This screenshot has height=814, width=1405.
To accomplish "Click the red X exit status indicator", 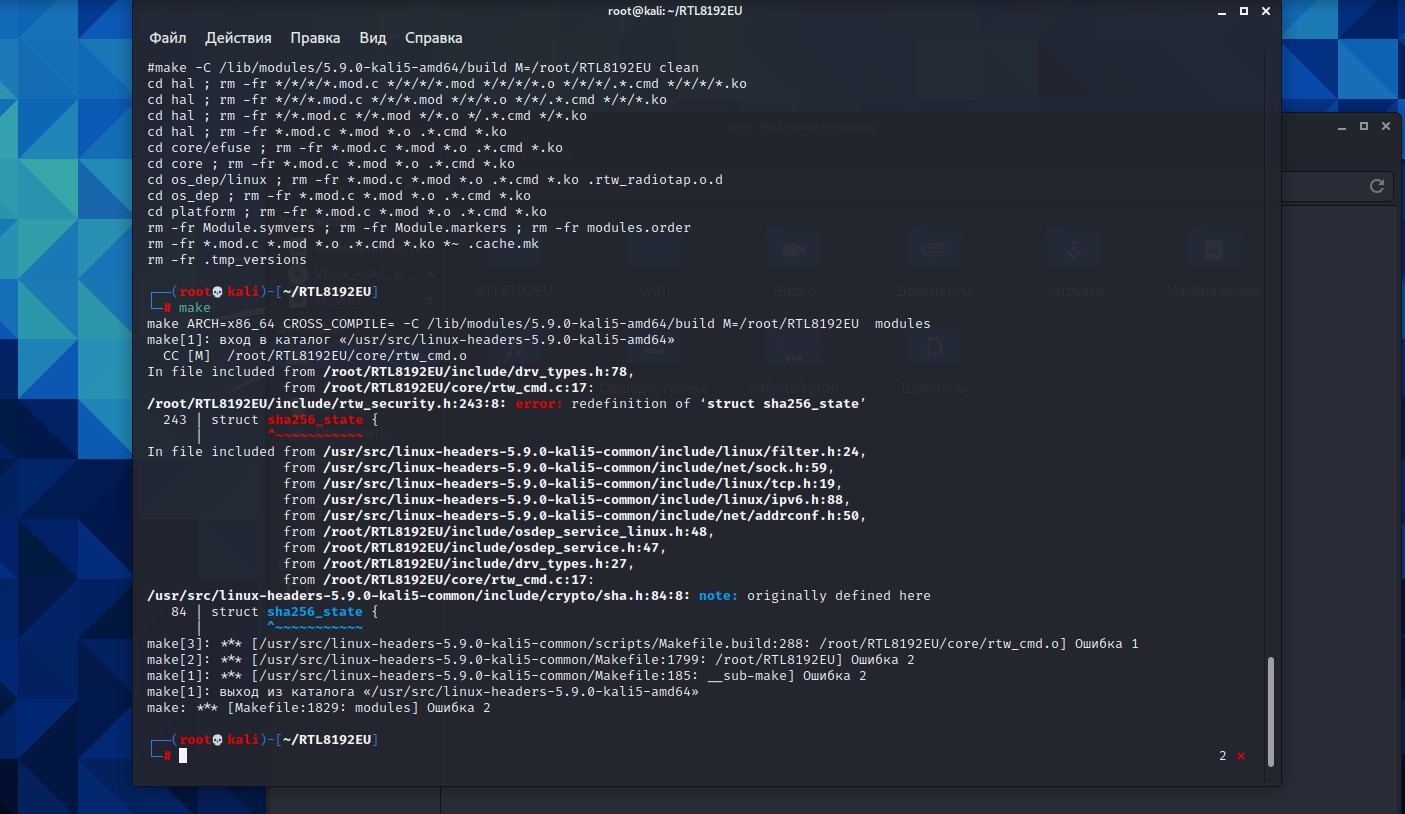I will pos(1241,756).
